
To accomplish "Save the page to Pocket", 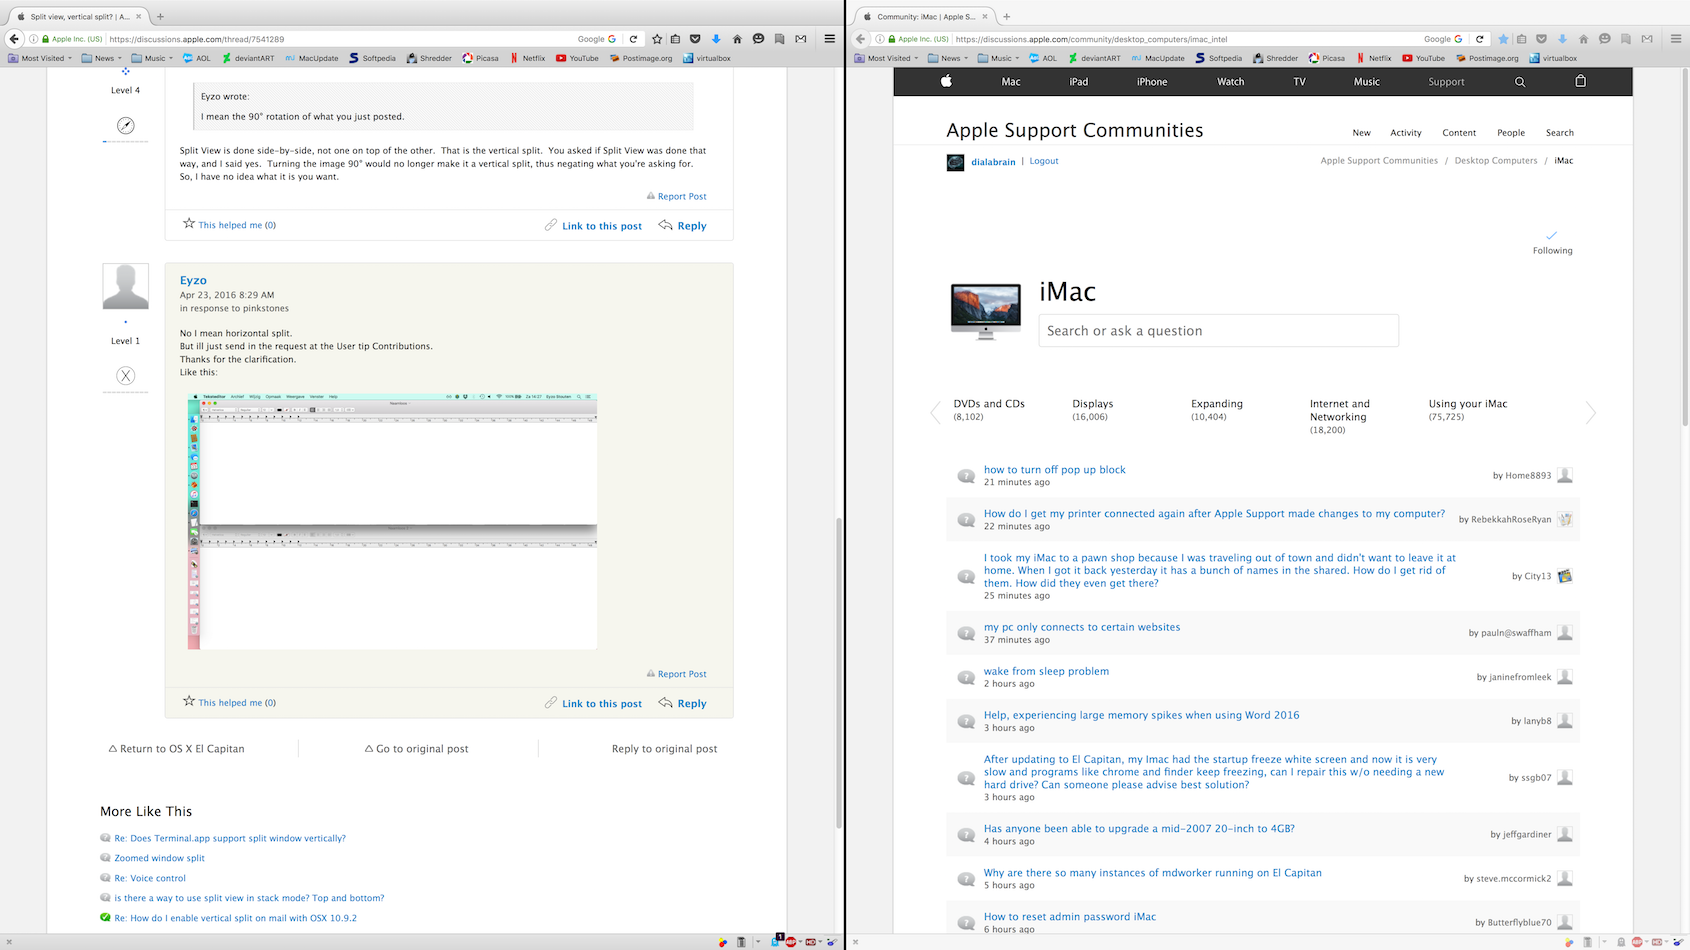I will click(x=694, y=38).
